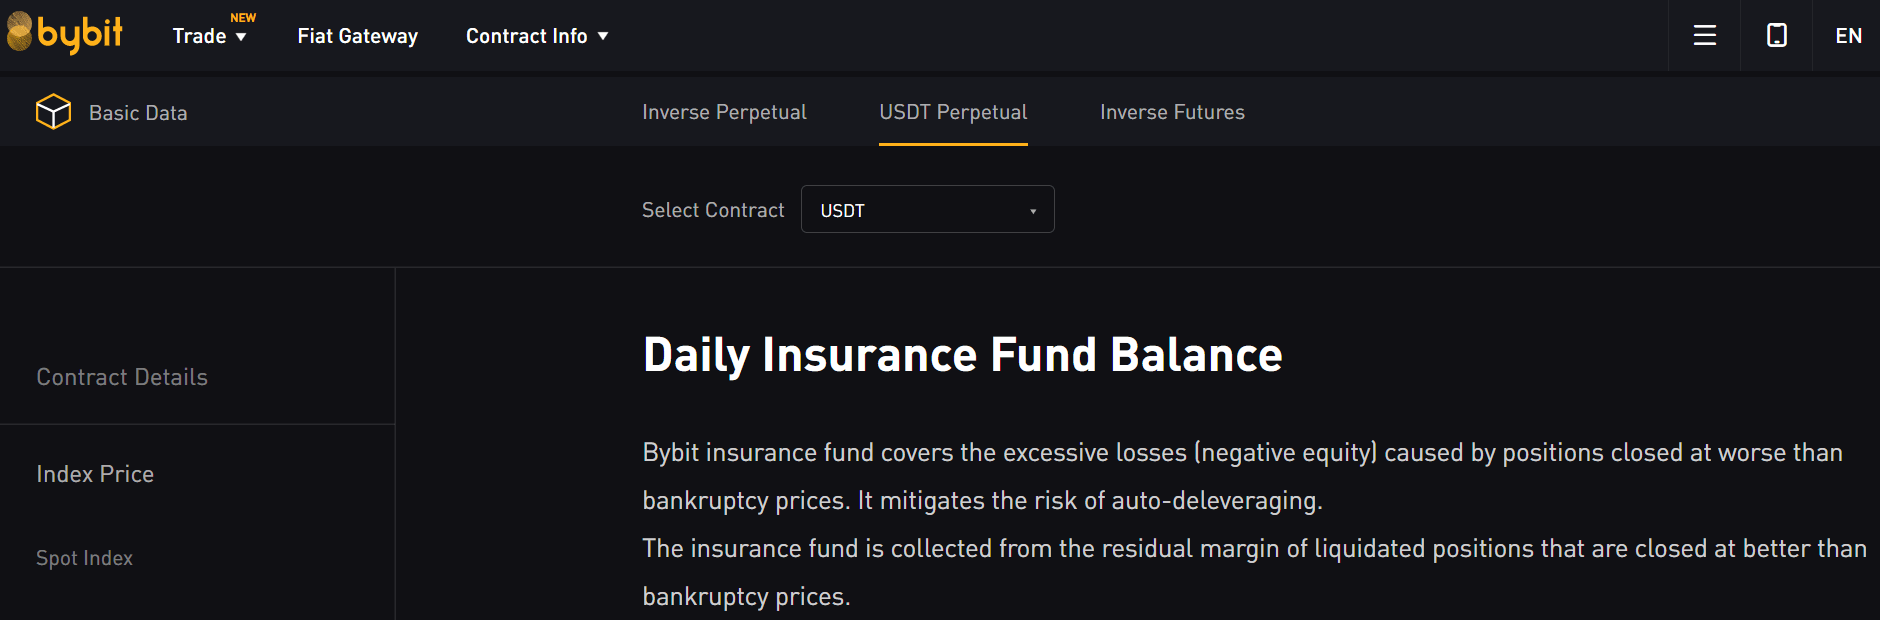Open Spot Index sidebar item
Viewport: 1880px width, 620px height.
(x=84, y=558)
